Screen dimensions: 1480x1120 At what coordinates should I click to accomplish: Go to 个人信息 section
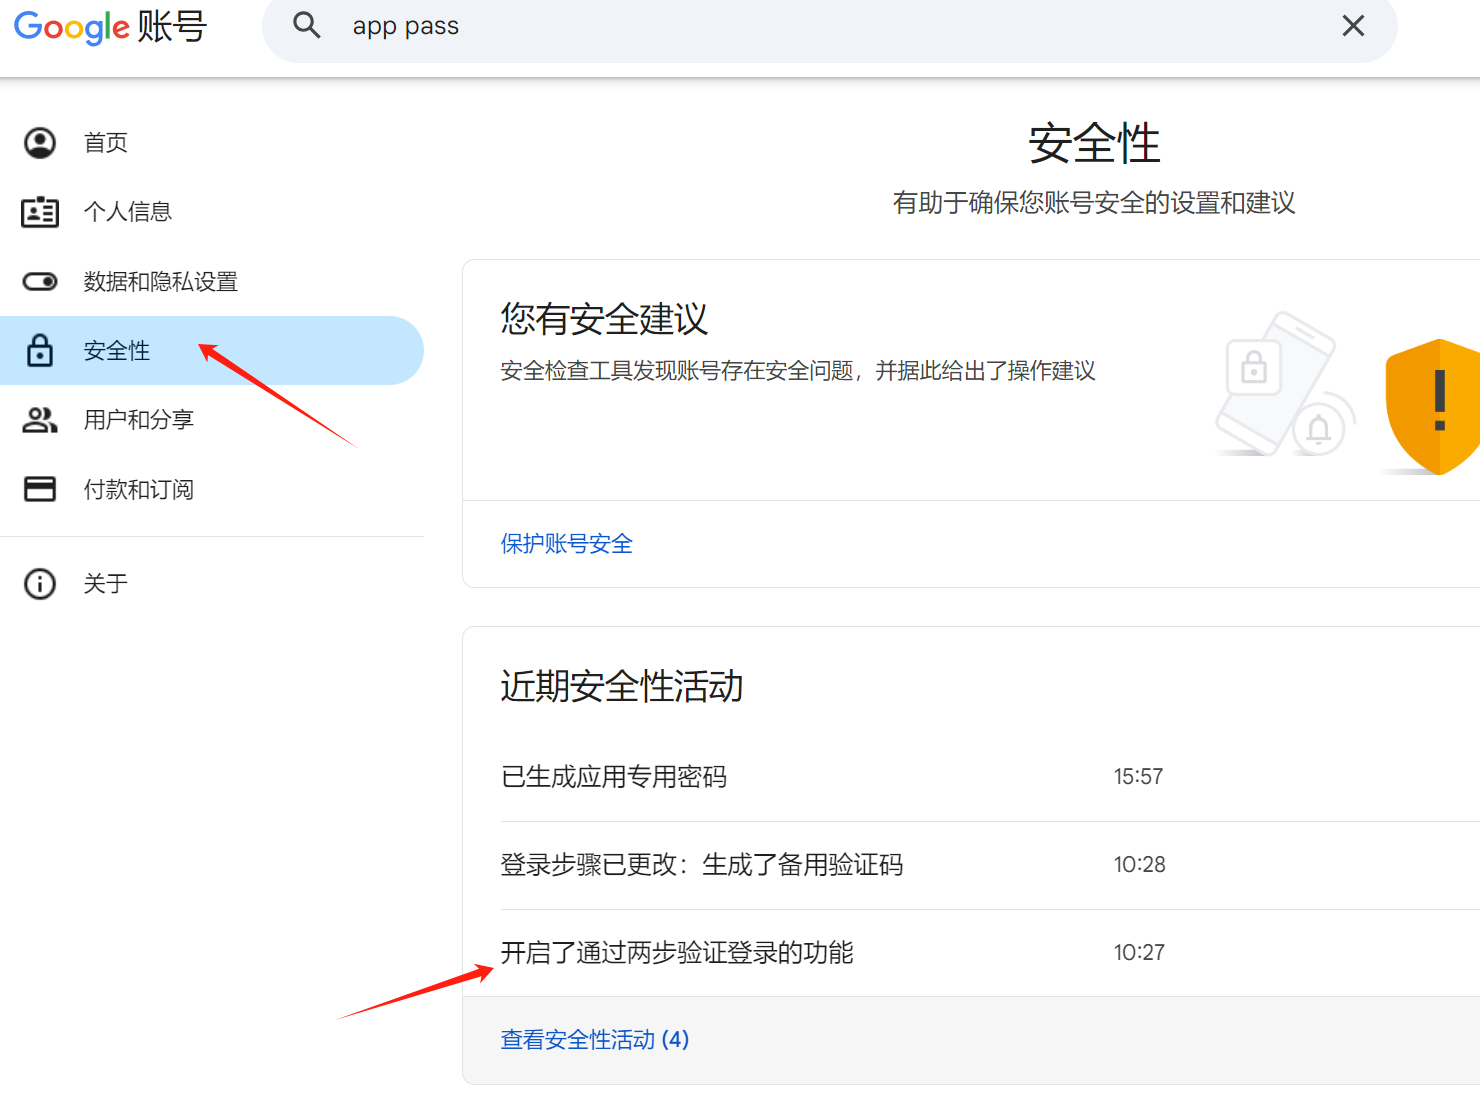point(212,212)
